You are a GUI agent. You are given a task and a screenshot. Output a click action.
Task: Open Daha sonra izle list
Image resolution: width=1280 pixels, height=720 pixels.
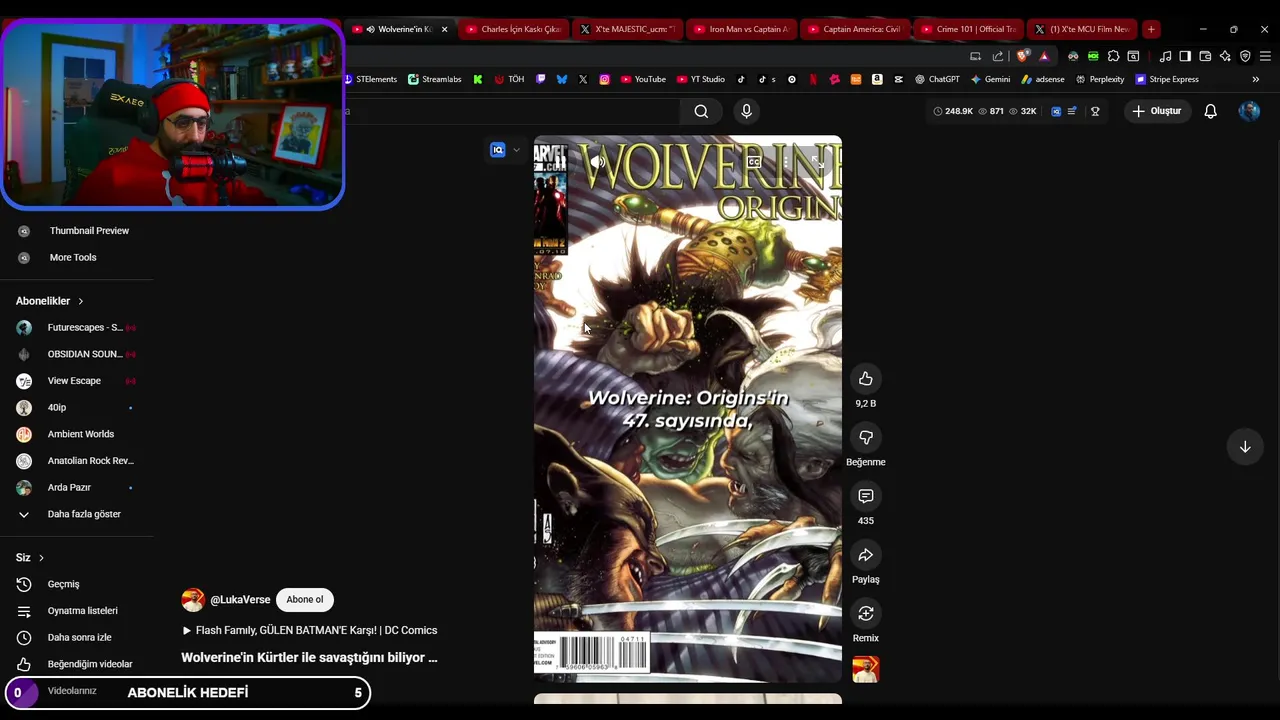pos(79,637)
